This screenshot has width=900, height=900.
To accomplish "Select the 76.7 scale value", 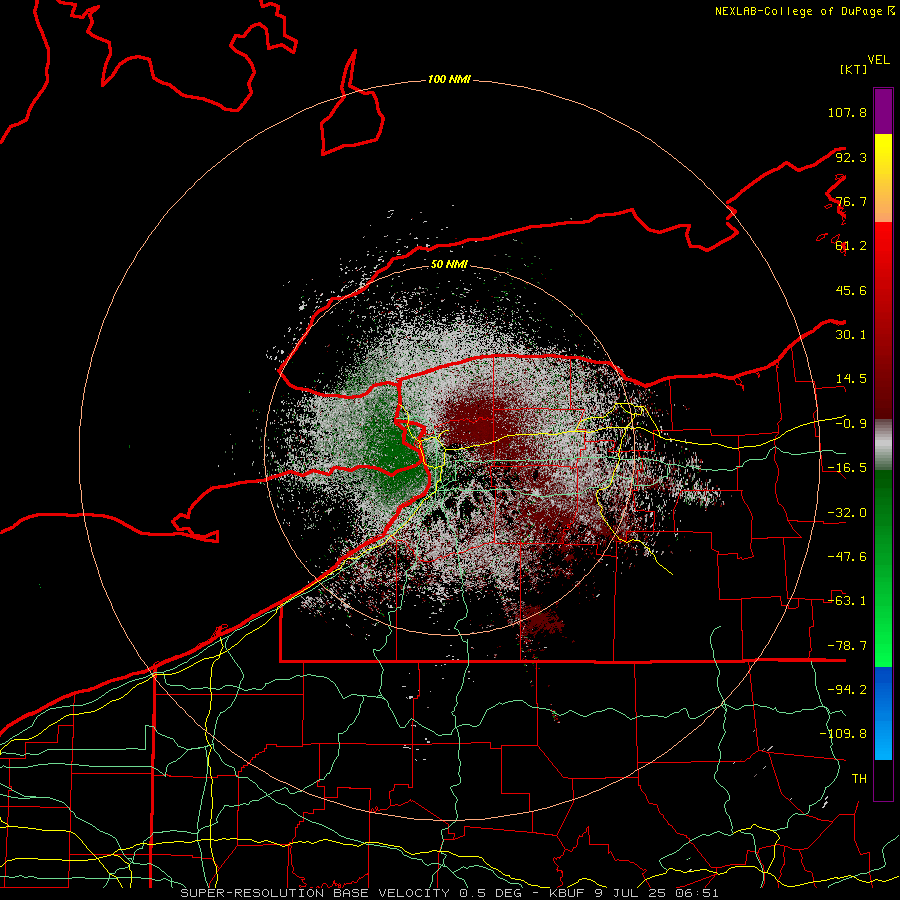I will click(x=851, y=201).
